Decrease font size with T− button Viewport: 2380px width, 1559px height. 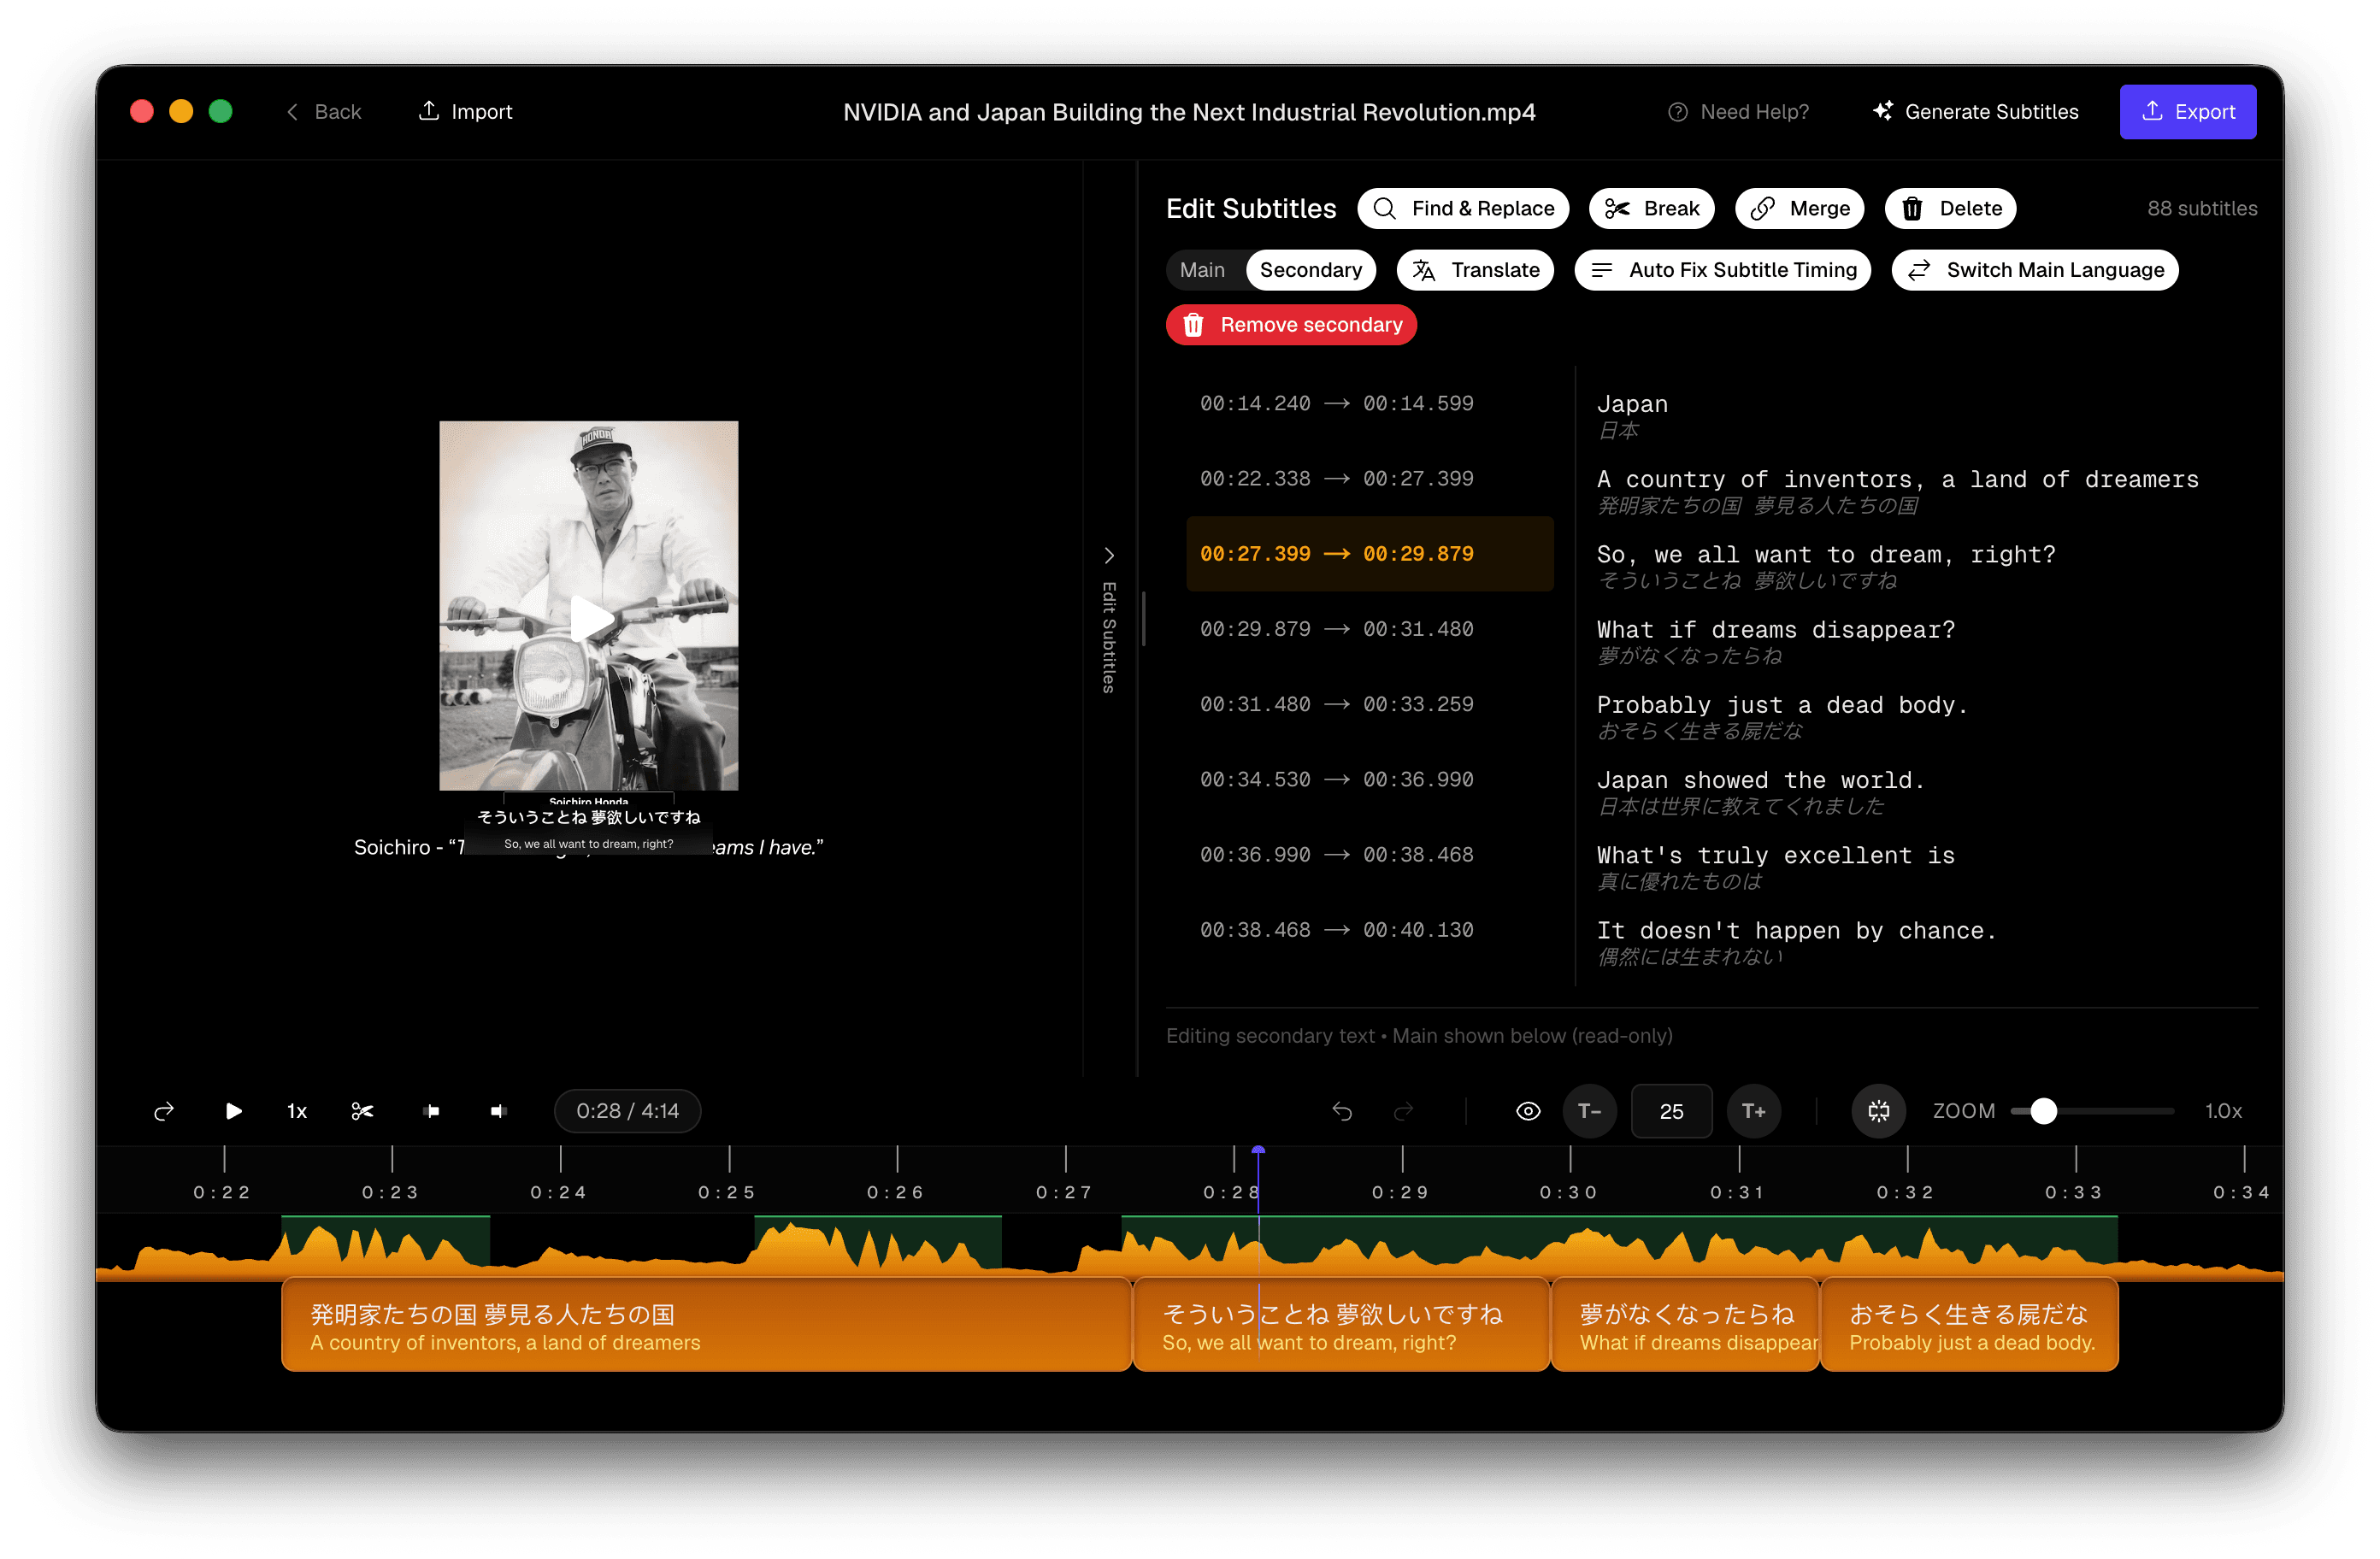point(1590,1111)
